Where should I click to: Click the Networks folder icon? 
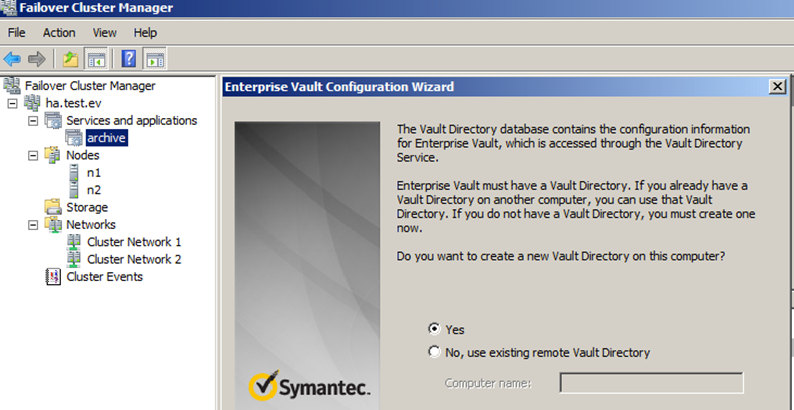tap(54, 224)
